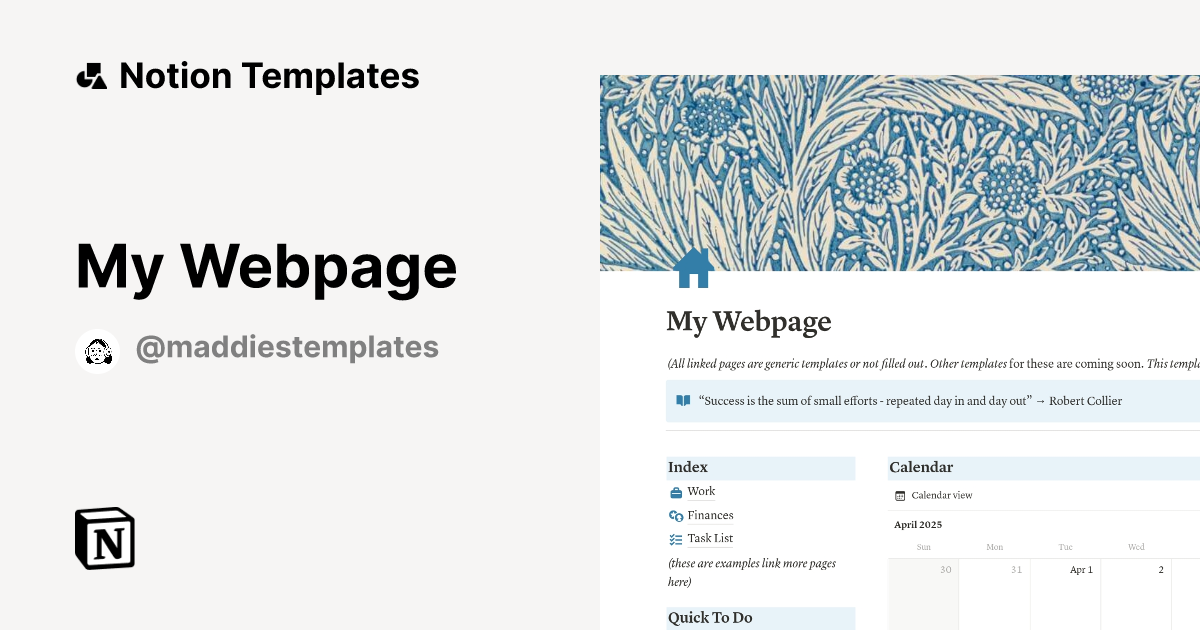Click the calendar icon next to Calendar view

pyautogui.click(x=901, y=494)
